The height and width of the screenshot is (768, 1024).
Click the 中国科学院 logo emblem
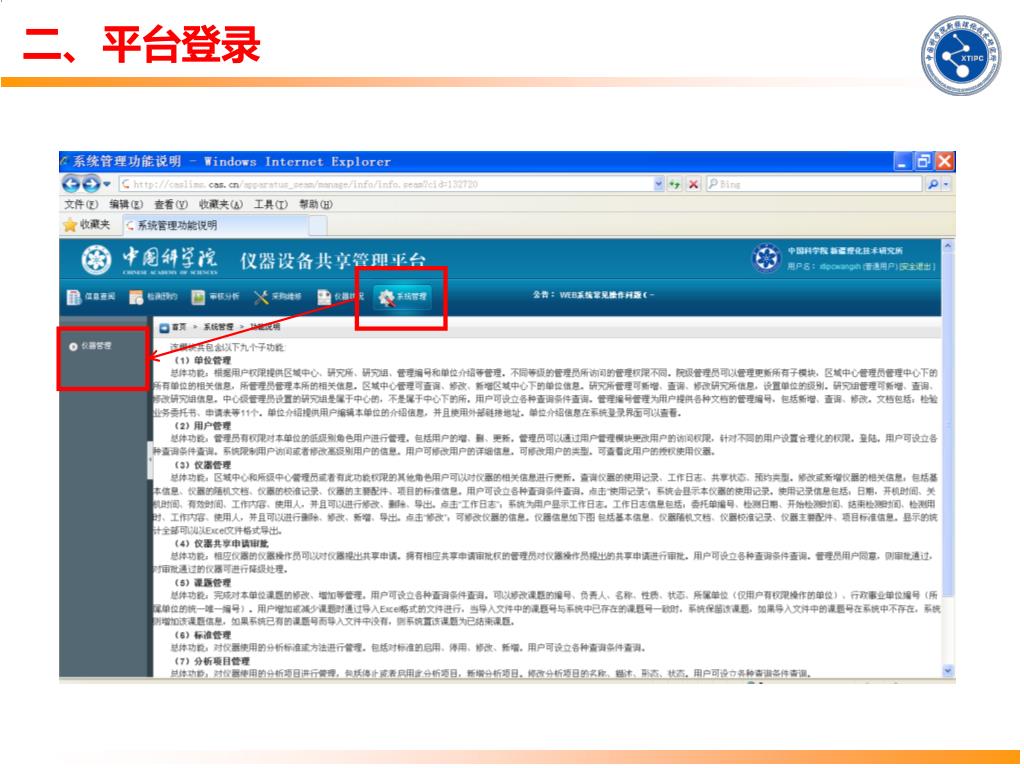pyautogui.click(x=96, y=259)
